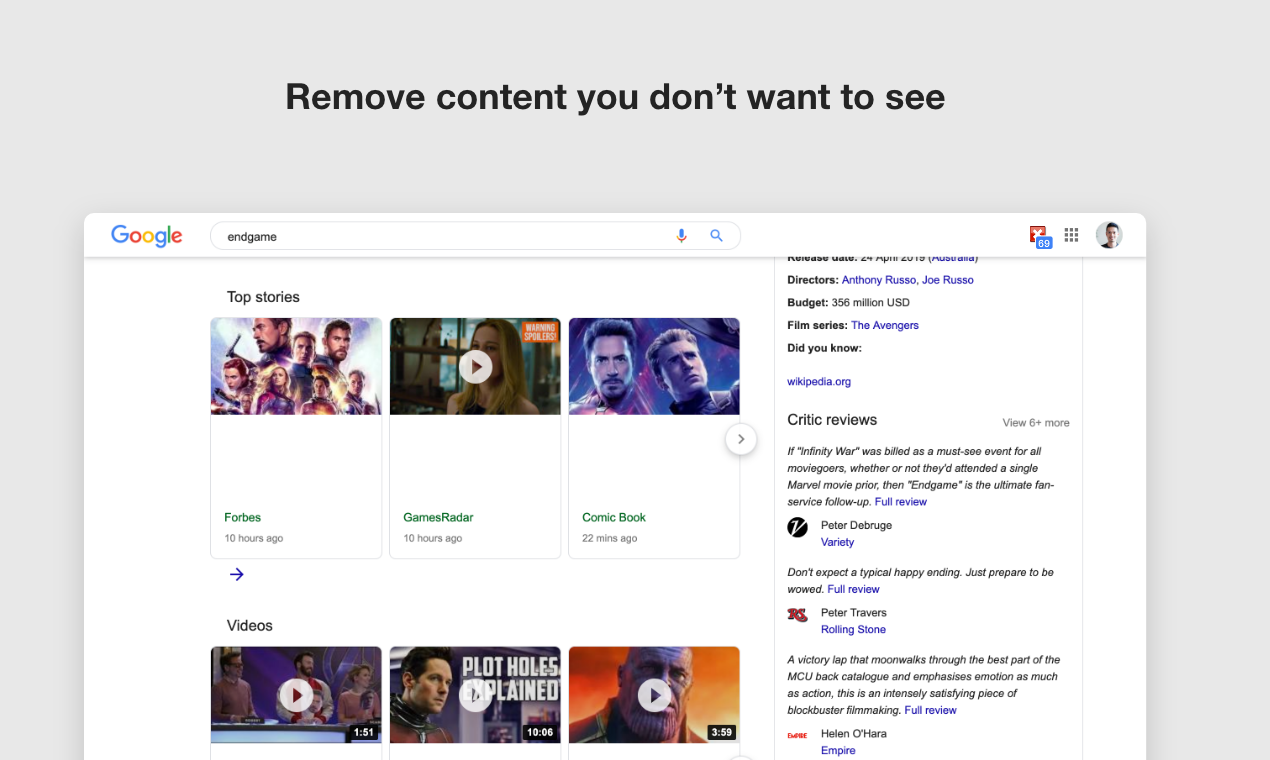Play the Plot Holes Explained video
Screen dimensions: 1270x760
475,694
